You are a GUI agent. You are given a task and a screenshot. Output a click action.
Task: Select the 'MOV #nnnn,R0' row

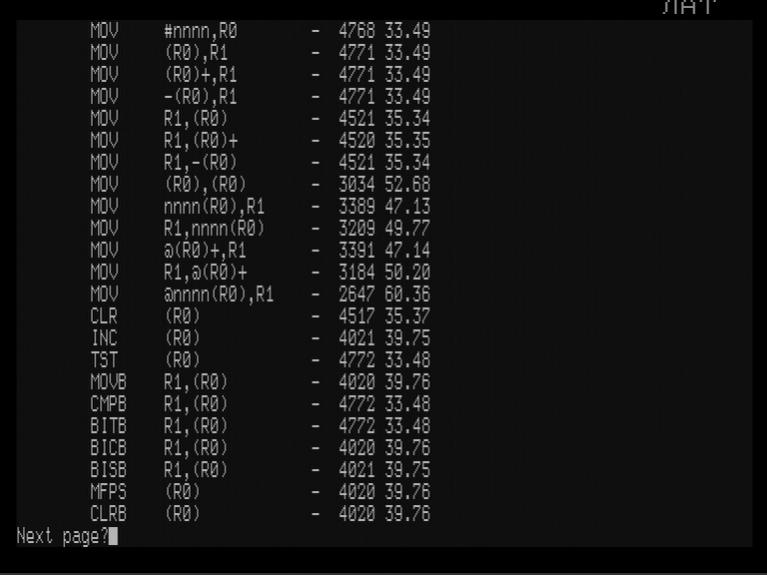pyautogui.click(x=260, y=31)
